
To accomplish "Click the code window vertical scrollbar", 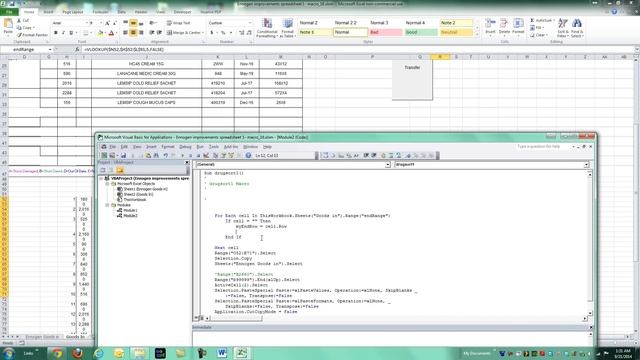I will [x=589, y=243].
